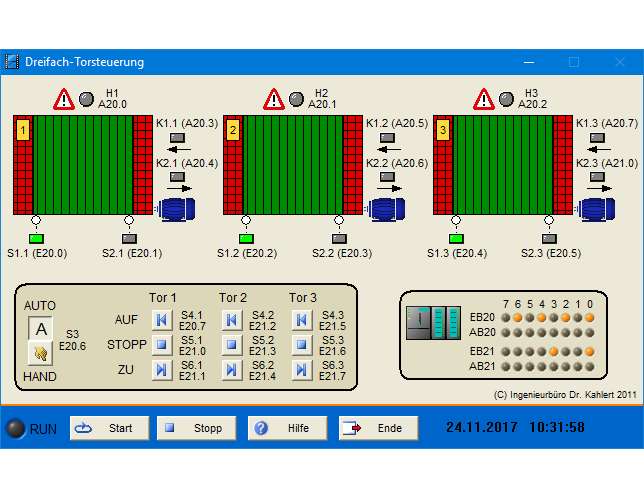This screenshot has height=495, width=644.
Task: Click the AUF open button S4.3 for Tor 3
Action: (x=302, y=320)
